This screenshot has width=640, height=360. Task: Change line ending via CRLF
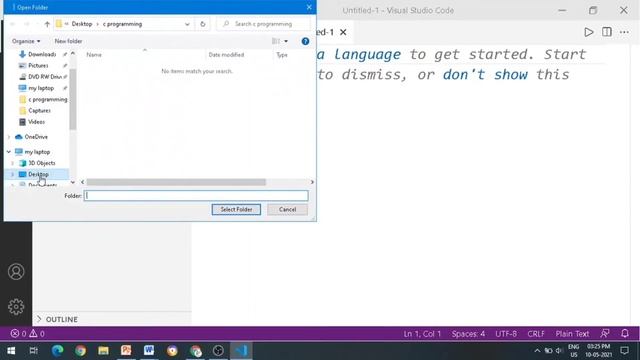tap(536, 333)
